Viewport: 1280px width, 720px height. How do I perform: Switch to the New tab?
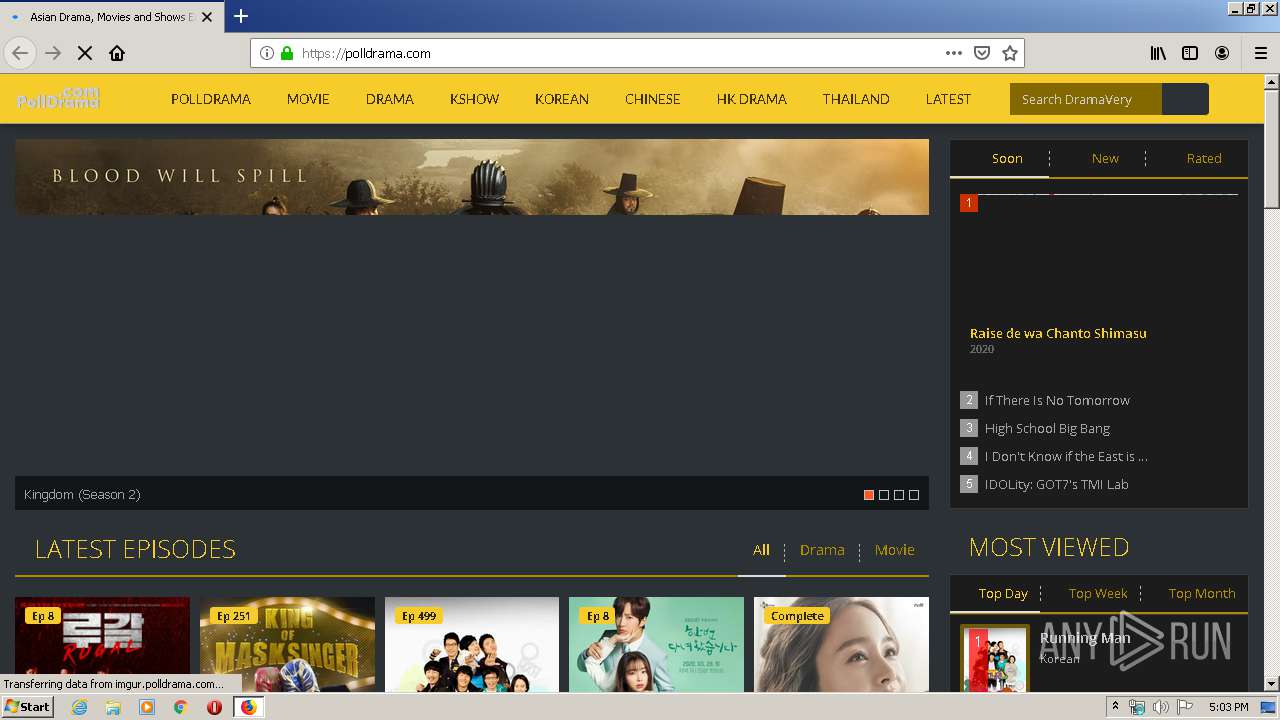[x=1105, y=158]
